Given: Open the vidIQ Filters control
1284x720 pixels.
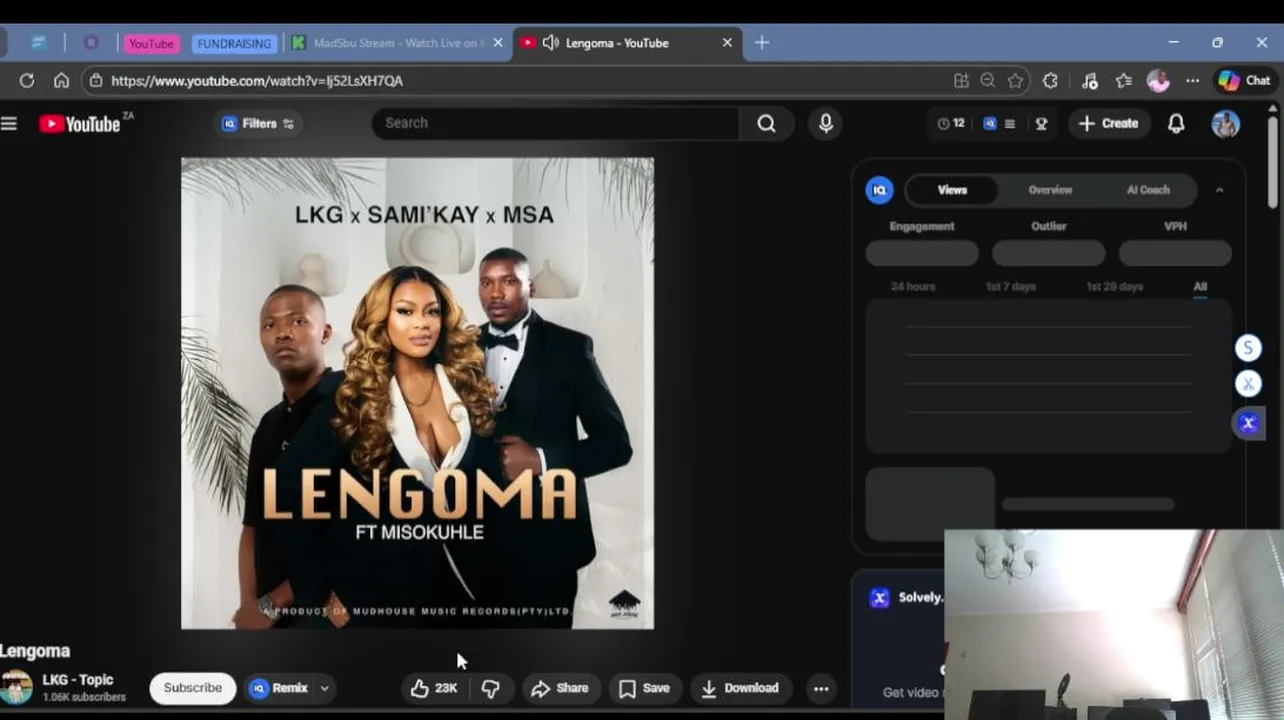Looking at the screenshot, I should click(259, 124).
